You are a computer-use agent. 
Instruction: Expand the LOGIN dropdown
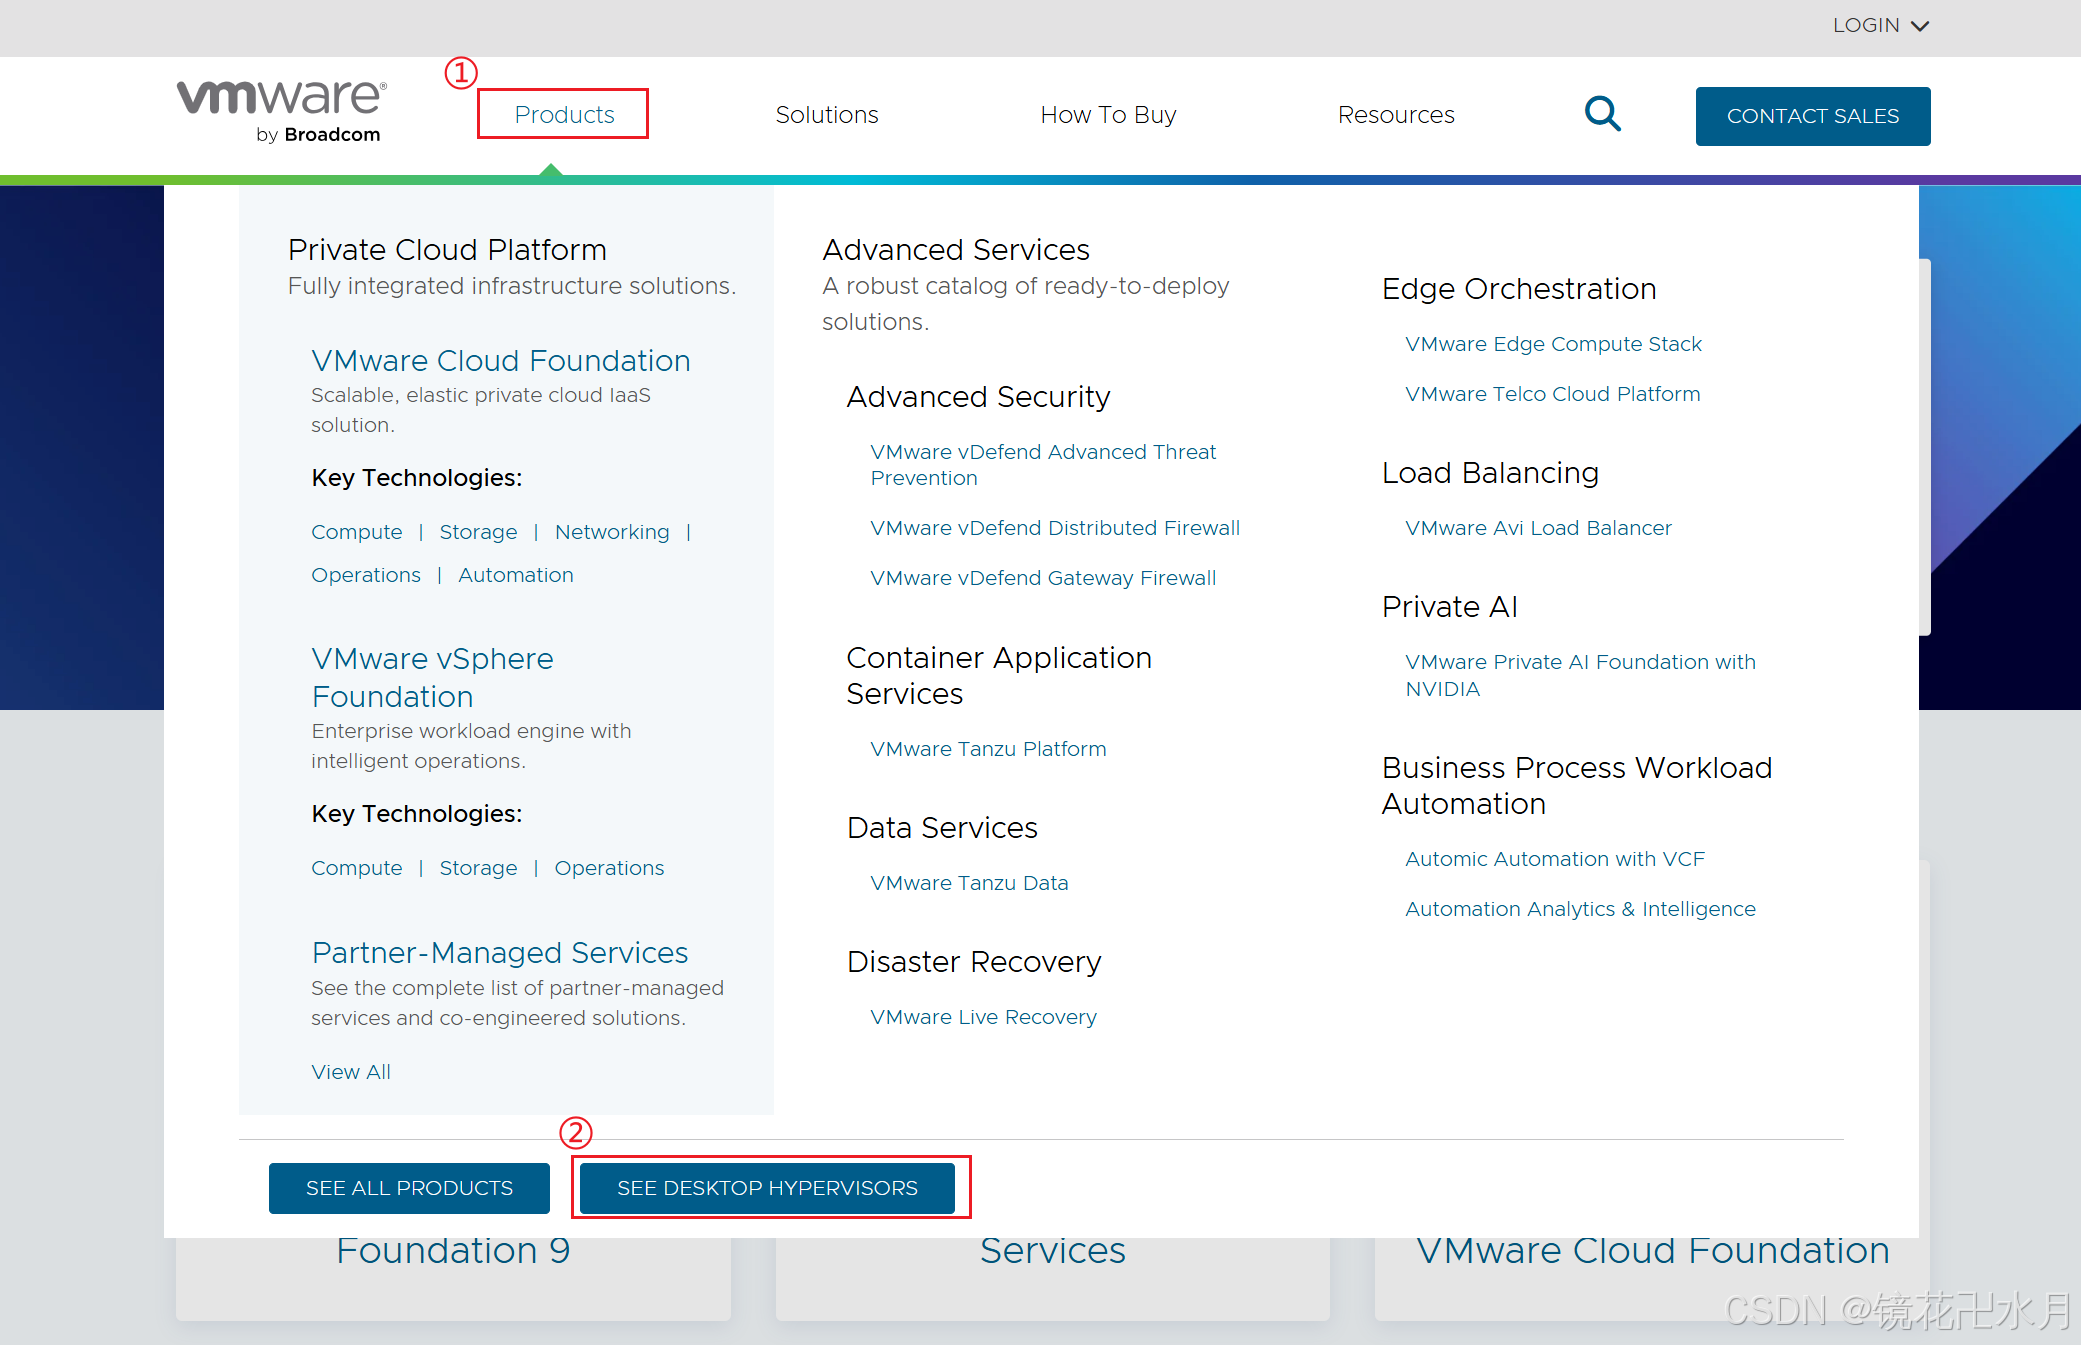pyautogui.click(x=1880, y=25)
